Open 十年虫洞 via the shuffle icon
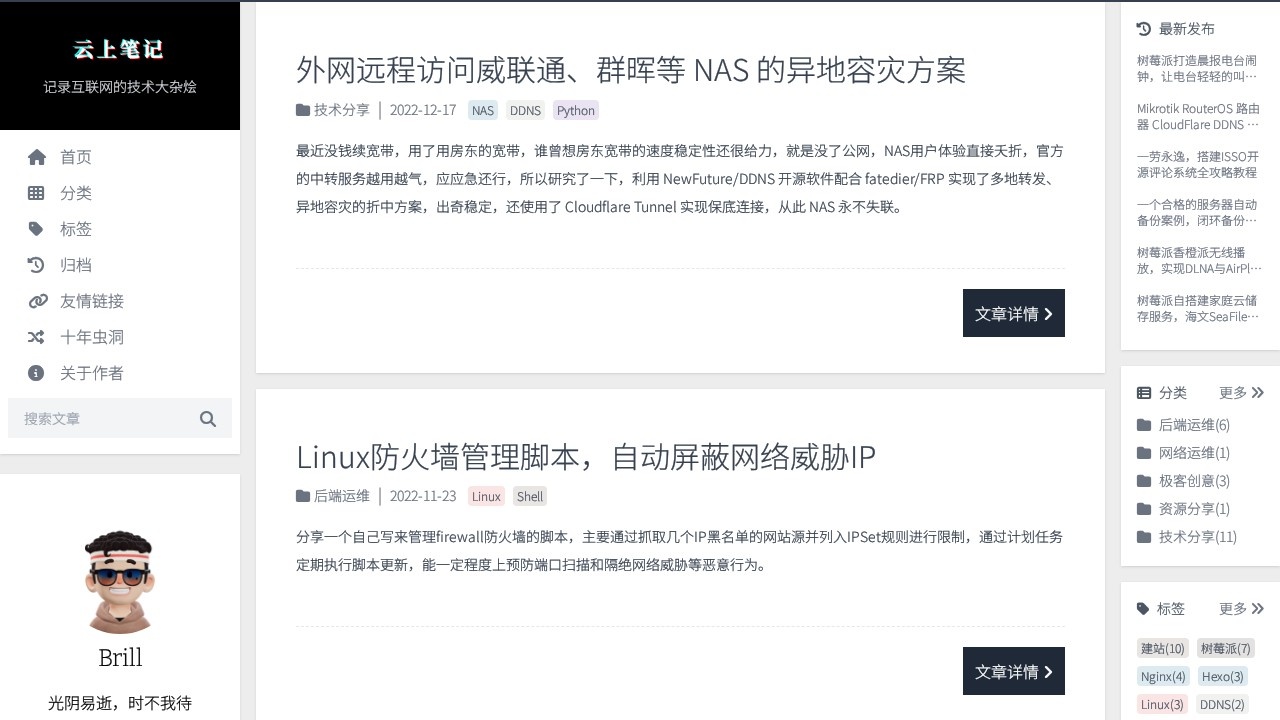The height and width of the screenshot is (720, 1280). 37,337
